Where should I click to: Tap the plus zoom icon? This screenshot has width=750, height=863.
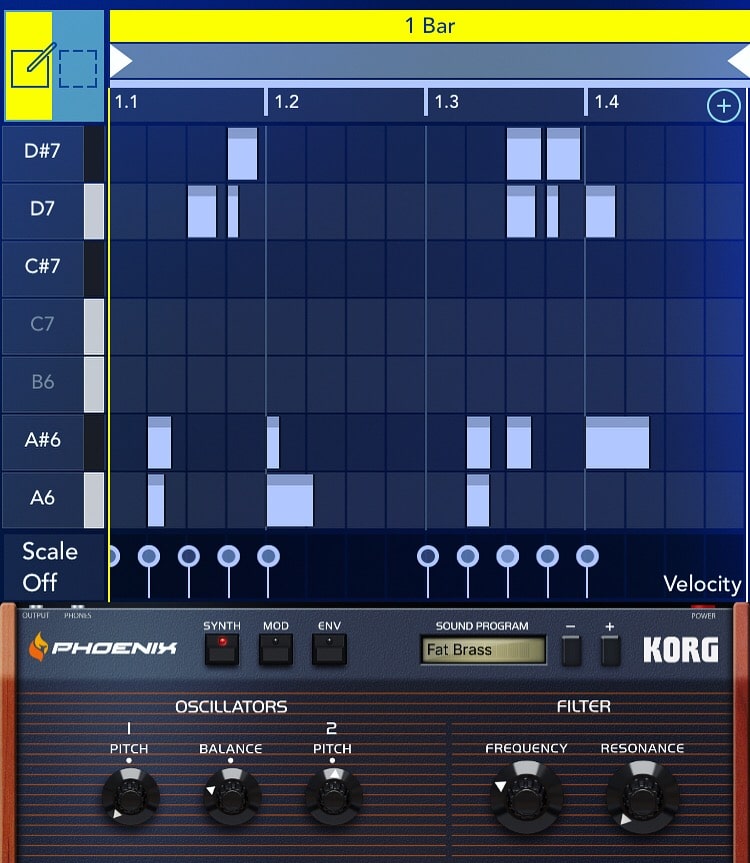tap(723, 105)
